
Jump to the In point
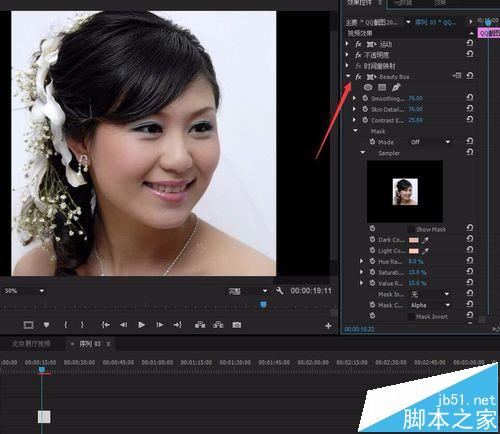click(106, 325)
